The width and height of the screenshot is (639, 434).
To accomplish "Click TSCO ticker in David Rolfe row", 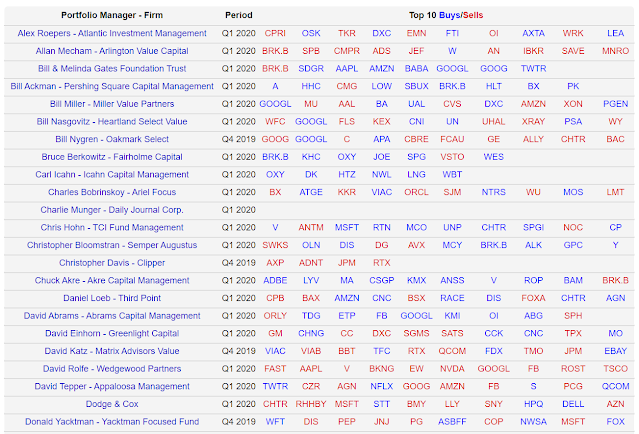I will (x=615, y=369).
